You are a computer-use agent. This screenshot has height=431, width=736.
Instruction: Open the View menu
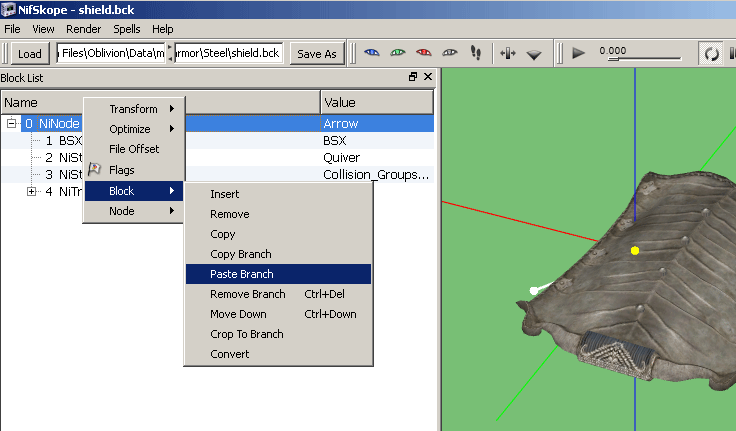point(43,29)
